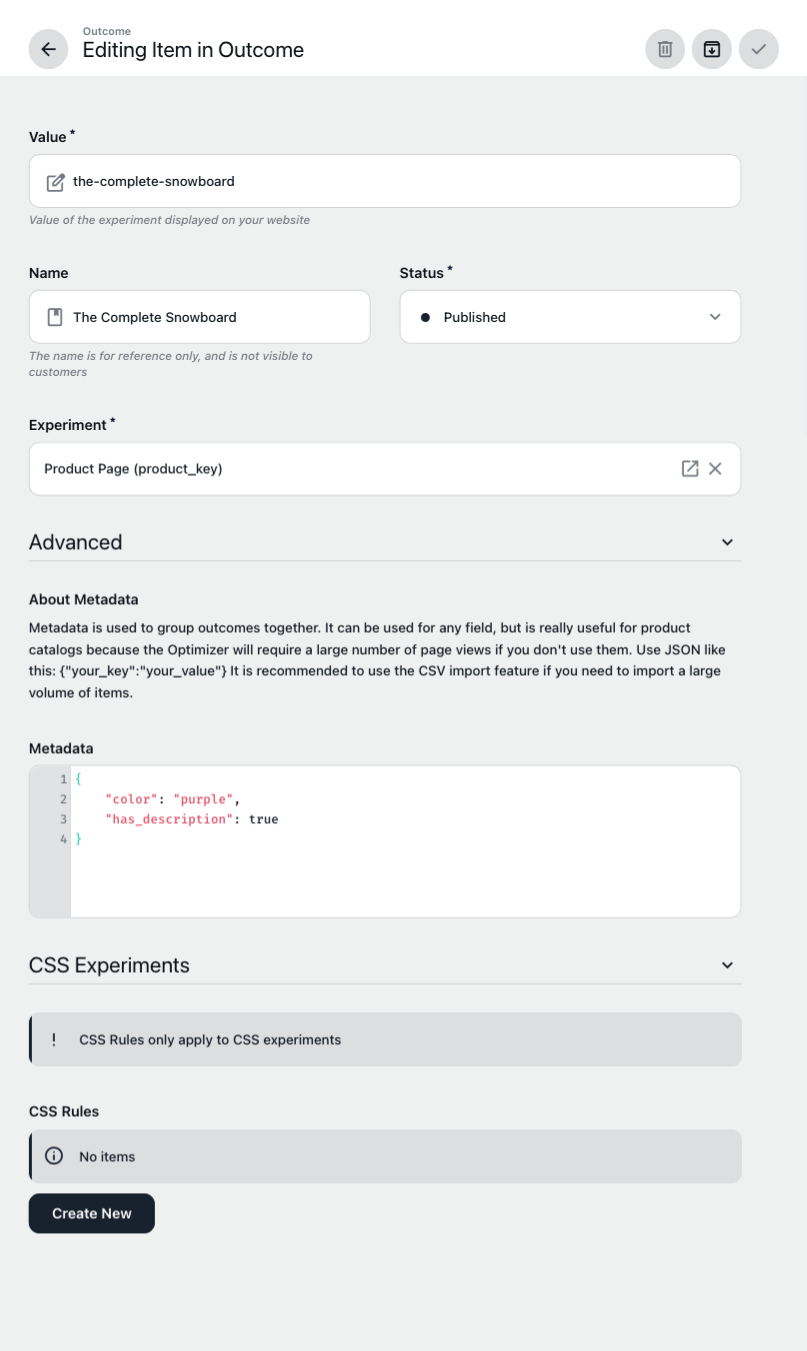Collapse the Advanced section
807x1351 pixels.
(727, 542)
